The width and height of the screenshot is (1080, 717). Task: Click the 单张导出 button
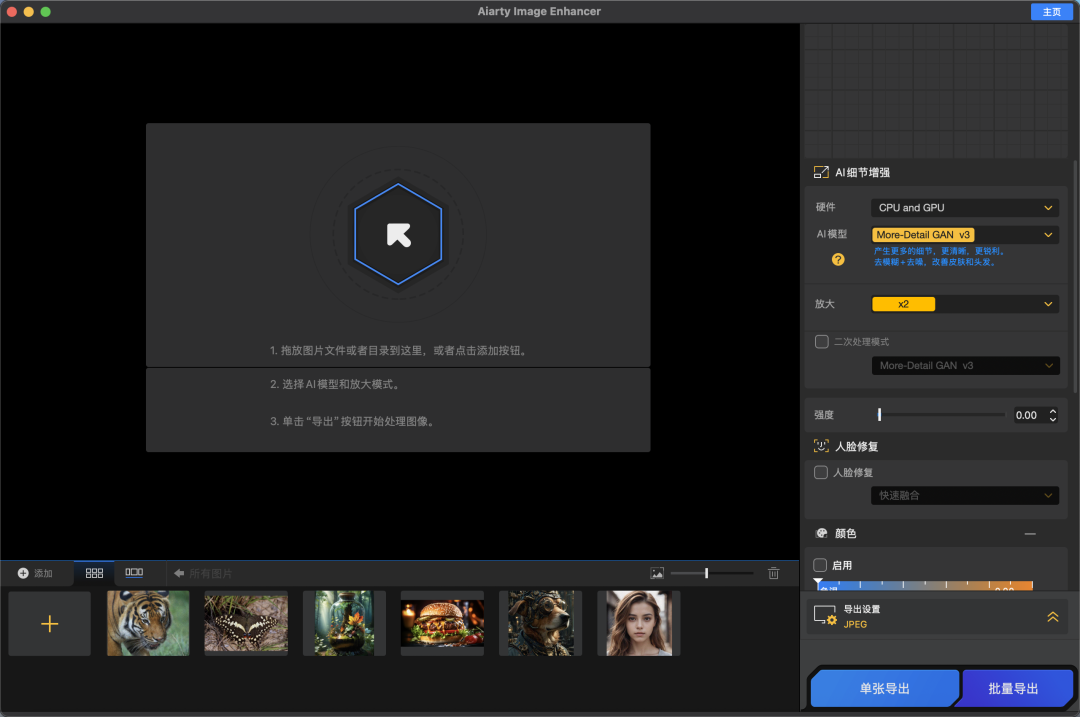883,689
